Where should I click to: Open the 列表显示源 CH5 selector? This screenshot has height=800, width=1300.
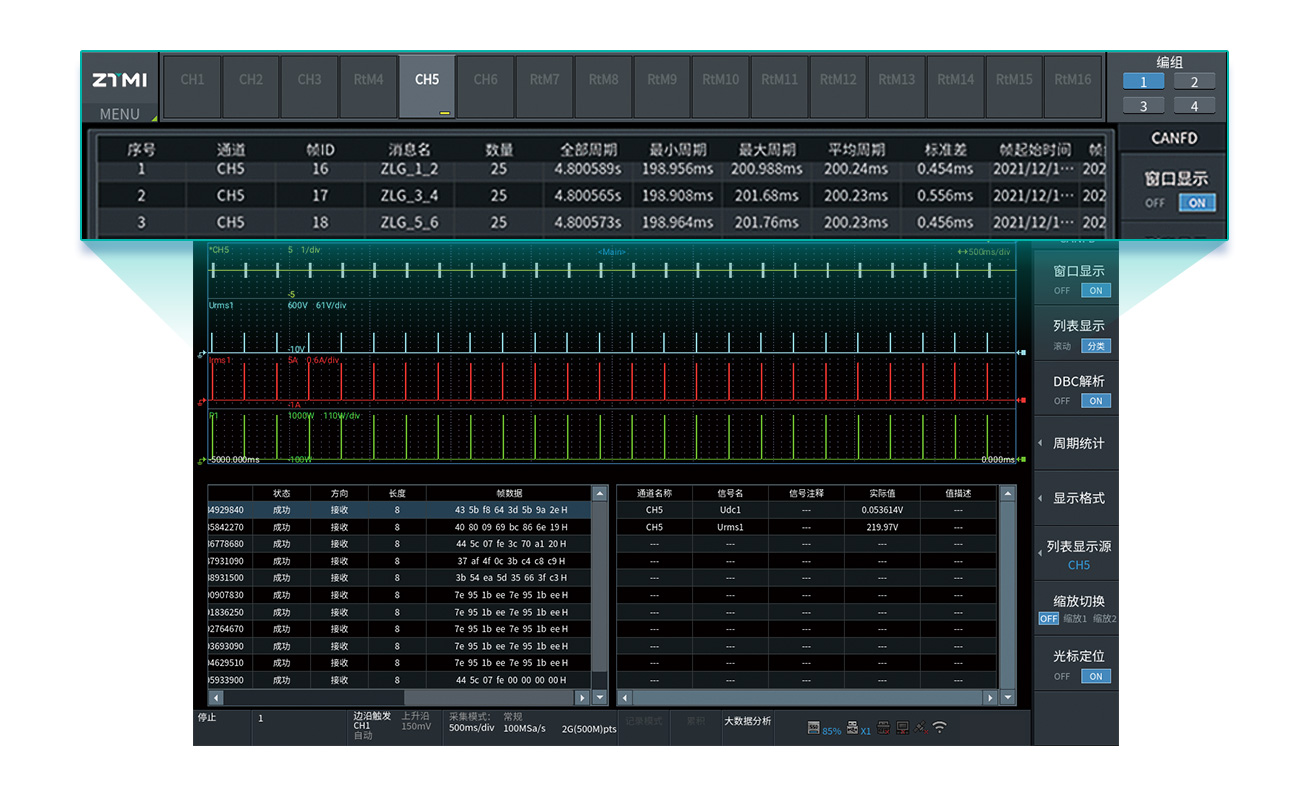pyautogui.click(x=1076, y=555)
